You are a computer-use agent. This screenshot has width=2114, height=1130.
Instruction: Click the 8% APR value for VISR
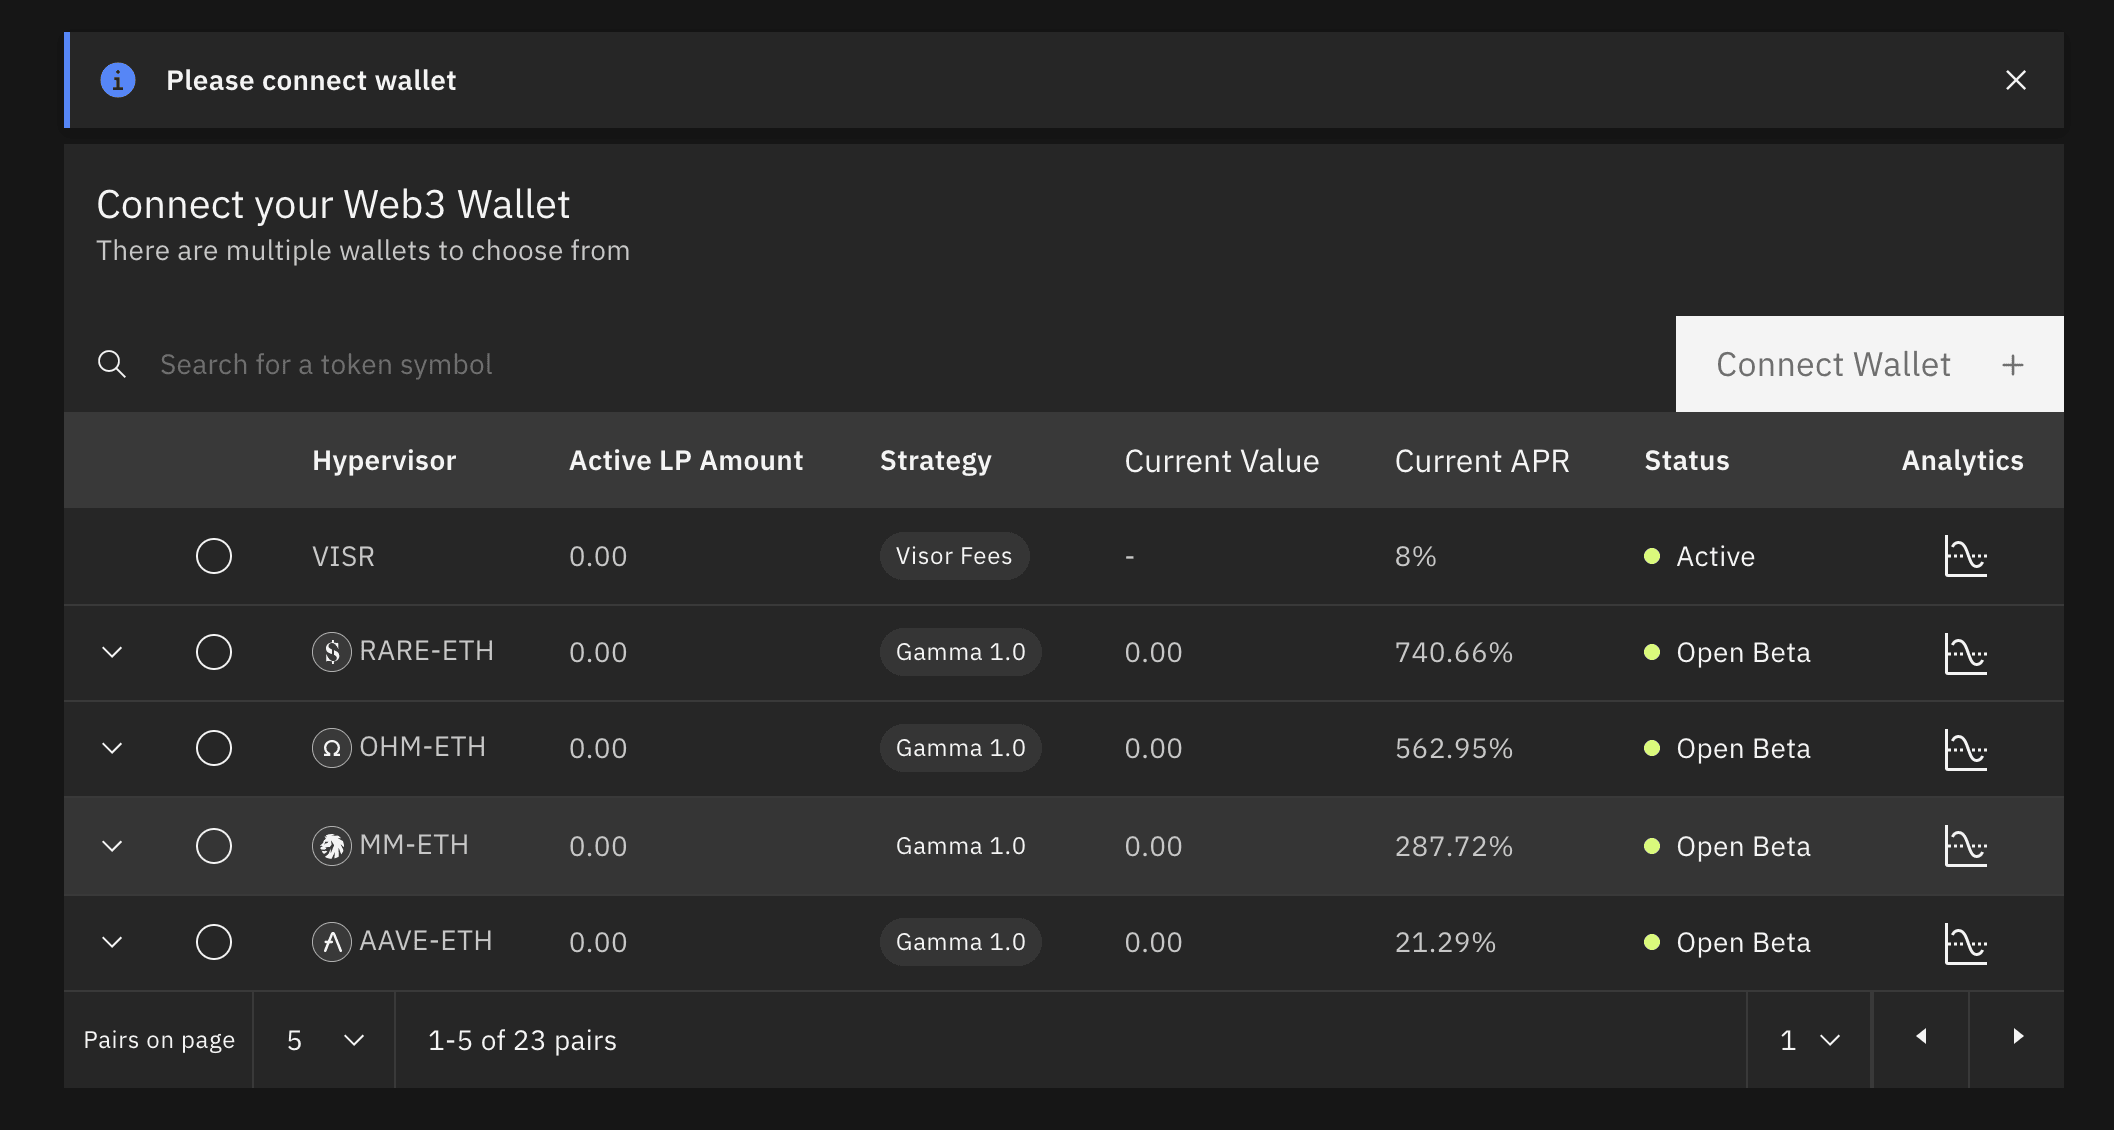[x=1416, y=556]
